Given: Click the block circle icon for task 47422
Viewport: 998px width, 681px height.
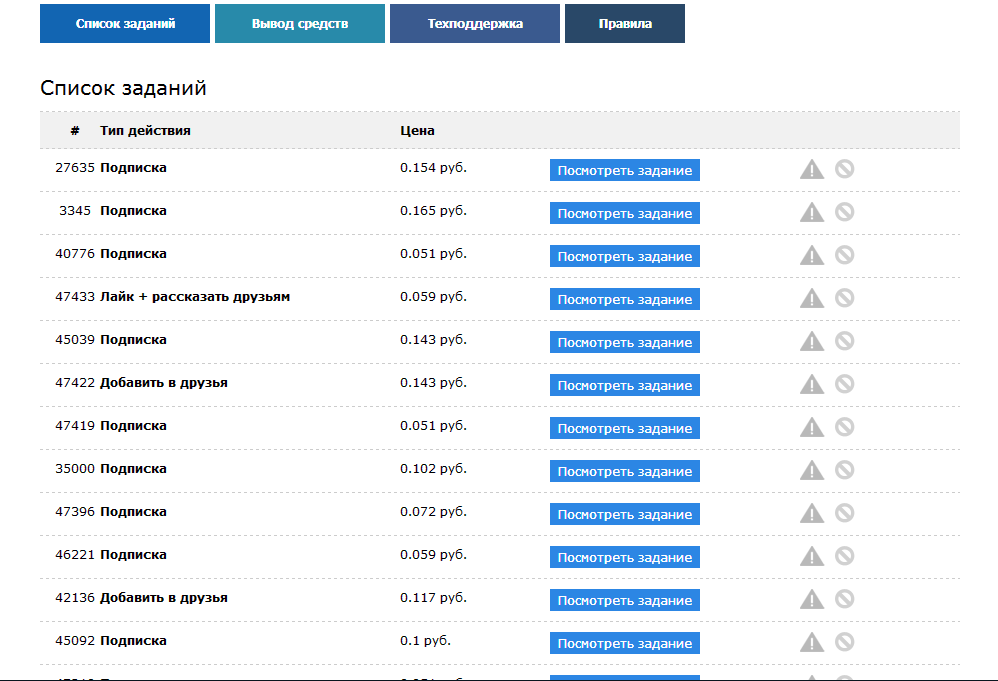Looking at the screenshot, I should pos(845,384).
